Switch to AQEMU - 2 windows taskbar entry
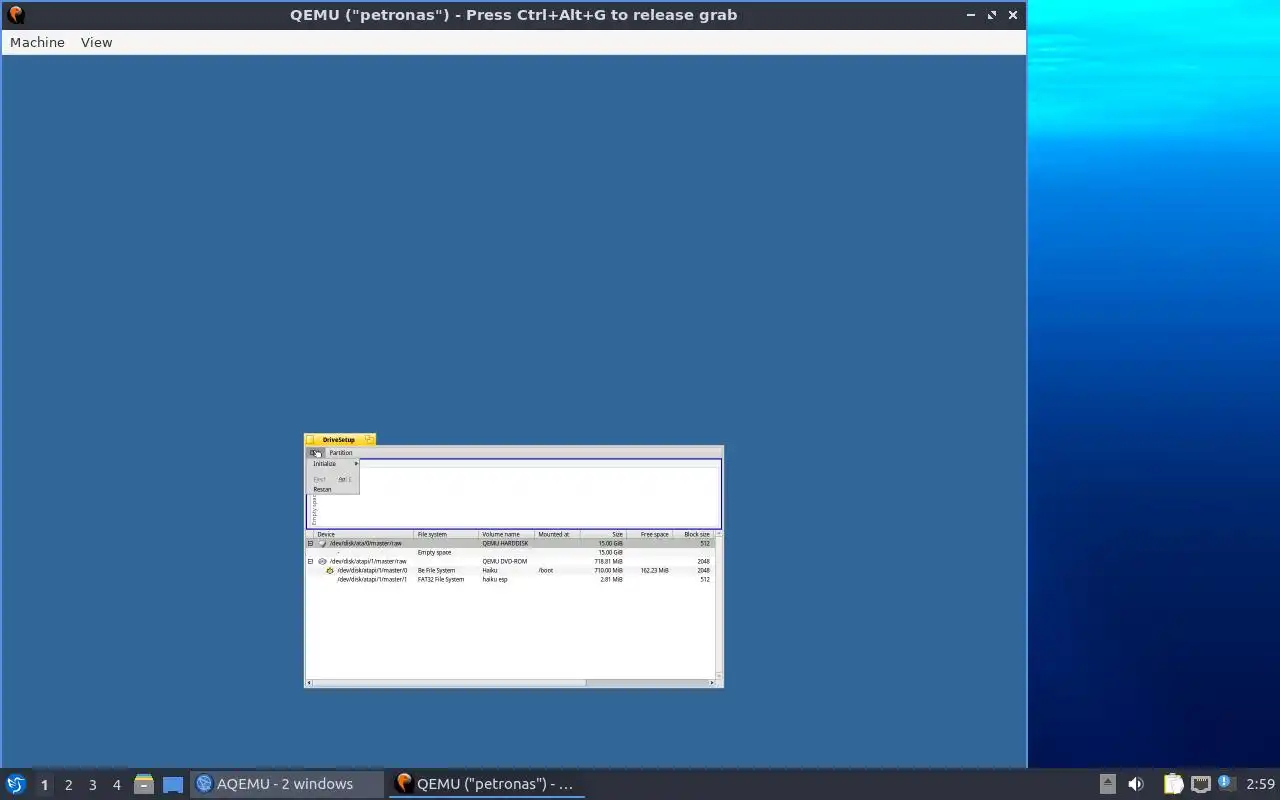This screenshot has height=800, width=1280. pos(286,784)
